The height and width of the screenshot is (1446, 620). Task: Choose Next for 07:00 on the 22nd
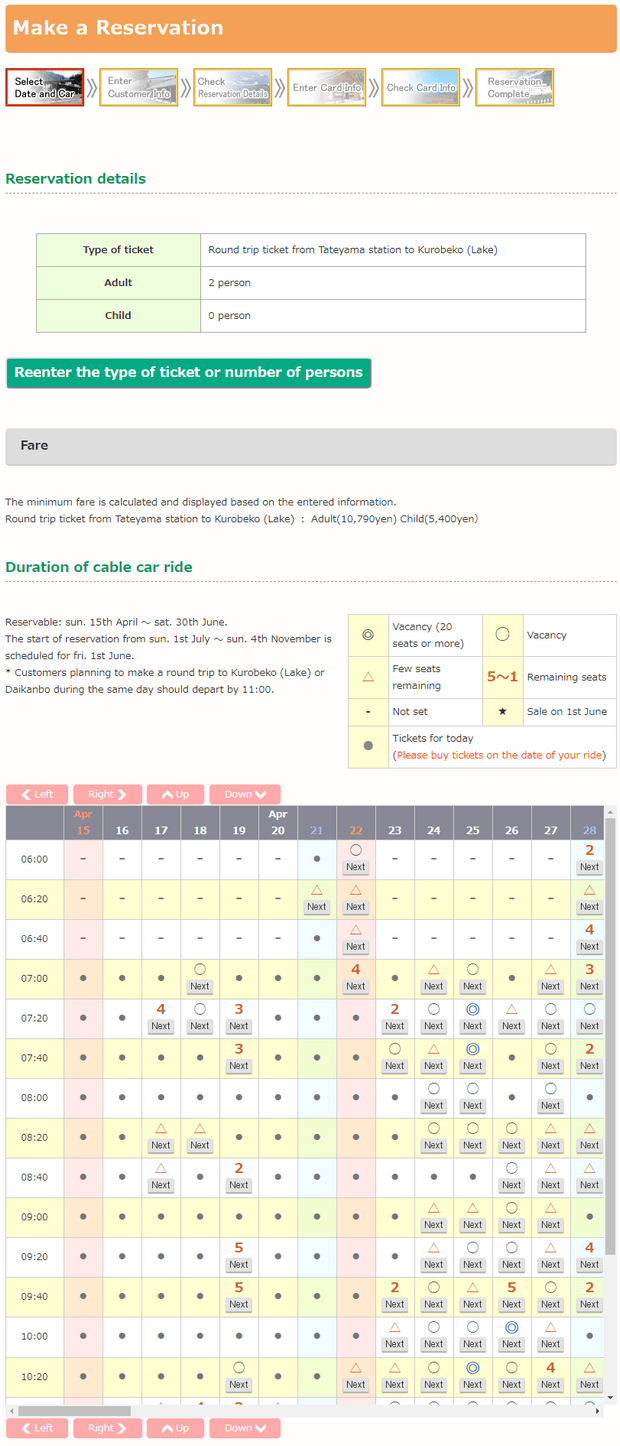[356, 986]
